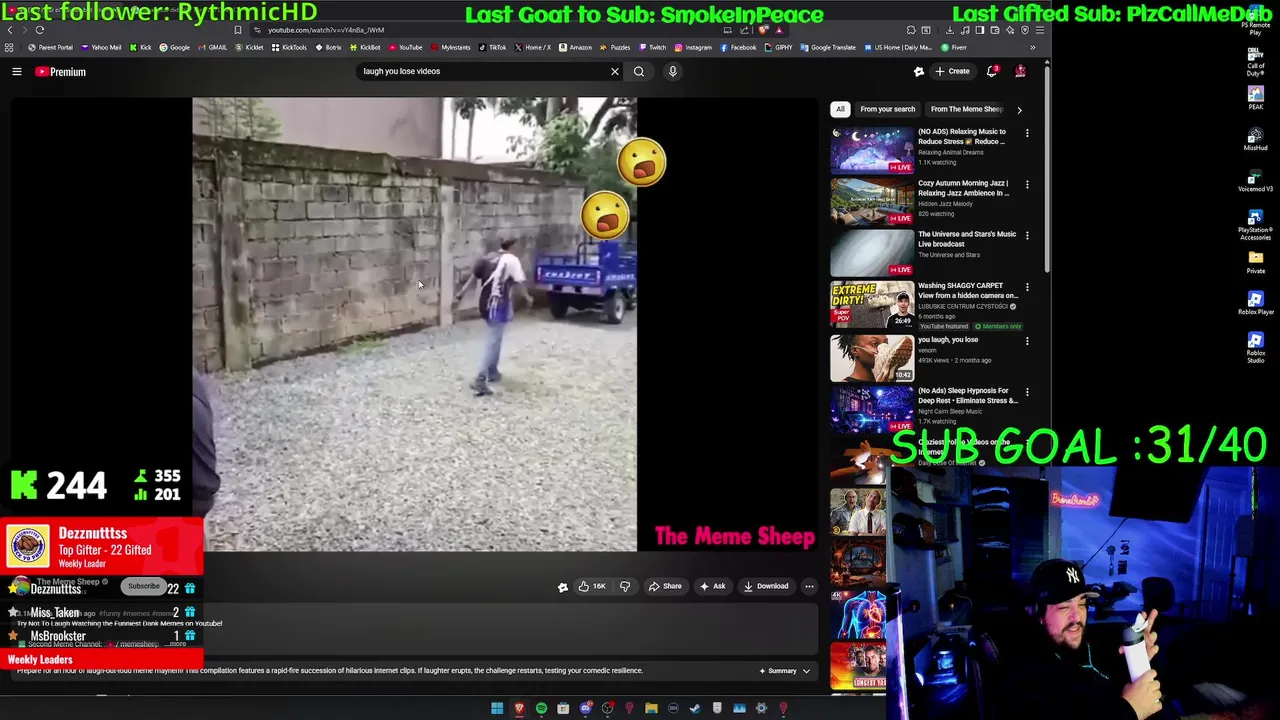
Task: Open the Roblox Player desktop shortcut
Action: tap(1256, 303)
